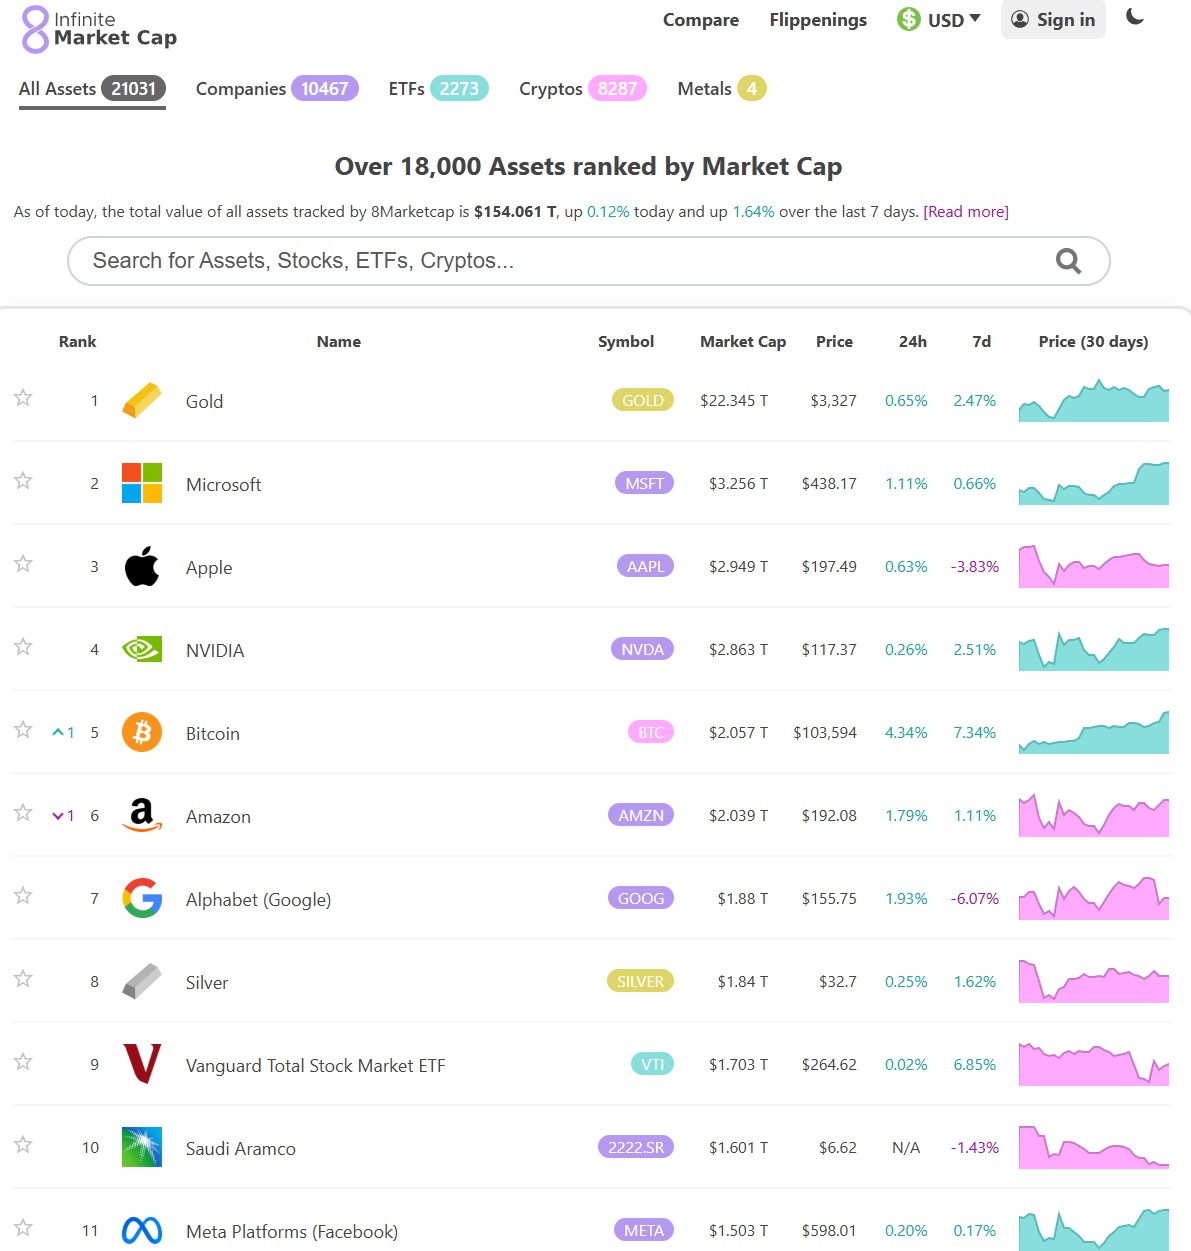This screenshot has width=1191, height=1251.
Task: Star Bitcoin as a favorite
Action: (x=23, y=730)
